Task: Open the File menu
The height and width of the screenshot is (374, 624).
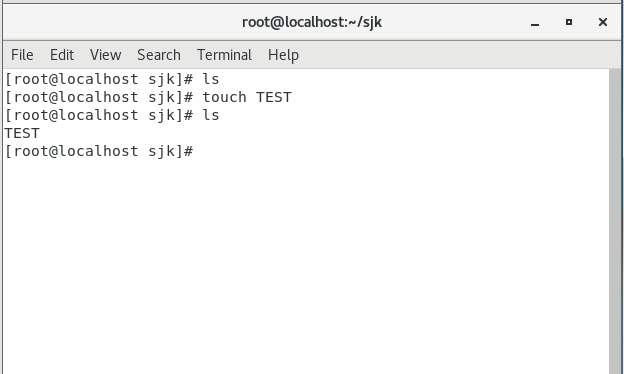Action: [x=22, y=55]
